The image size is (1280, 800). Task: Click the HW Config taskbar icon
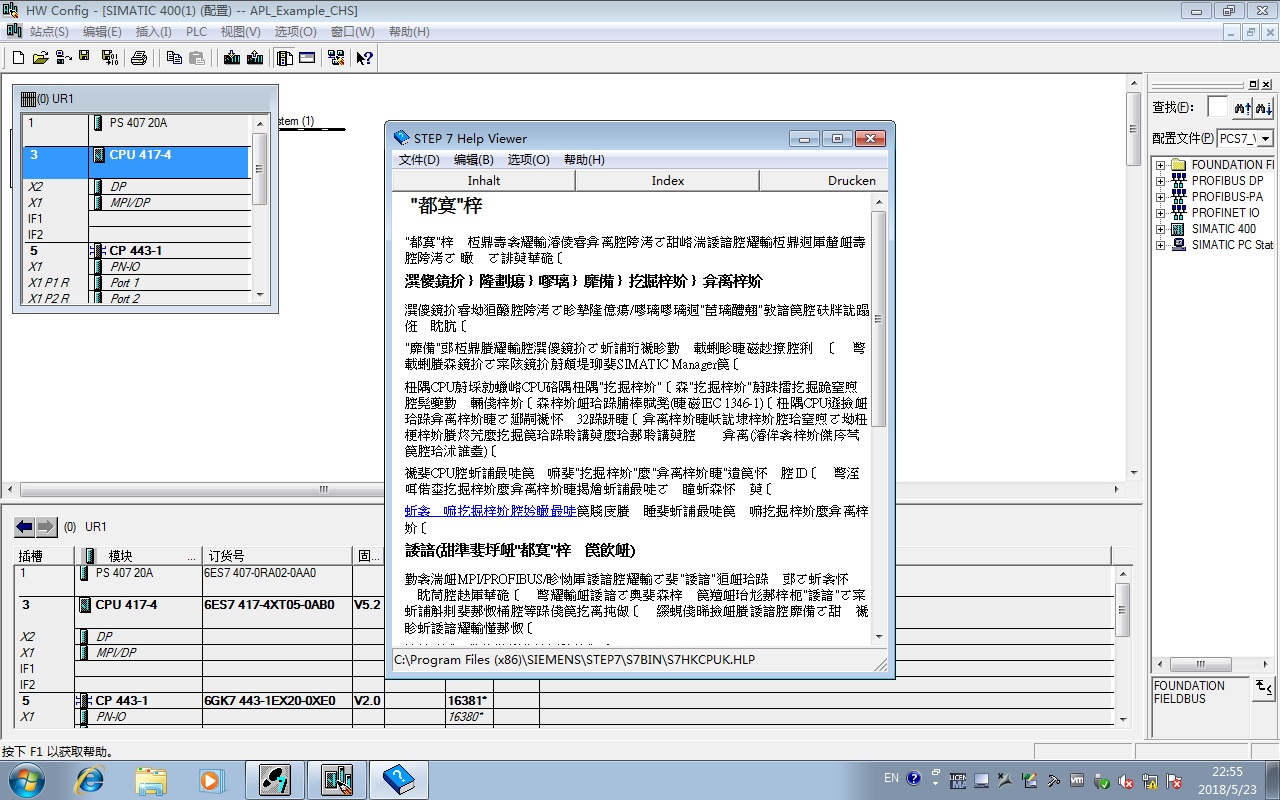coord(337,778)
